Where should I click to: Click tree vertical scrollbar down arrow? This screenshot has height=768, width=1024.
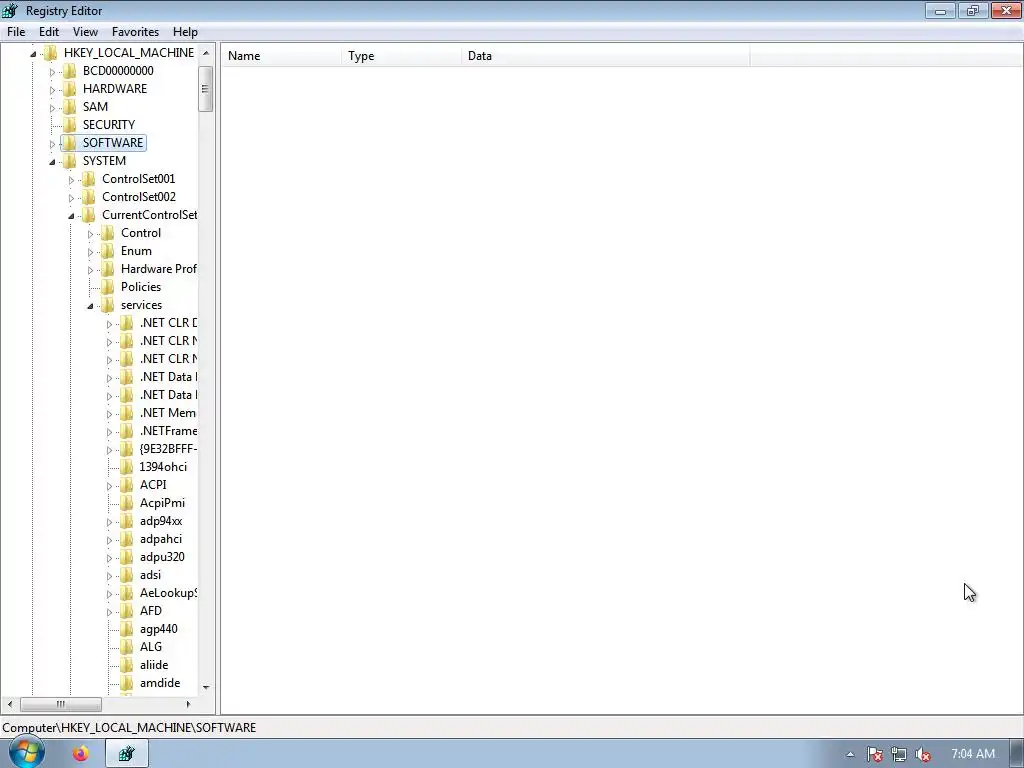click(206, 687)
